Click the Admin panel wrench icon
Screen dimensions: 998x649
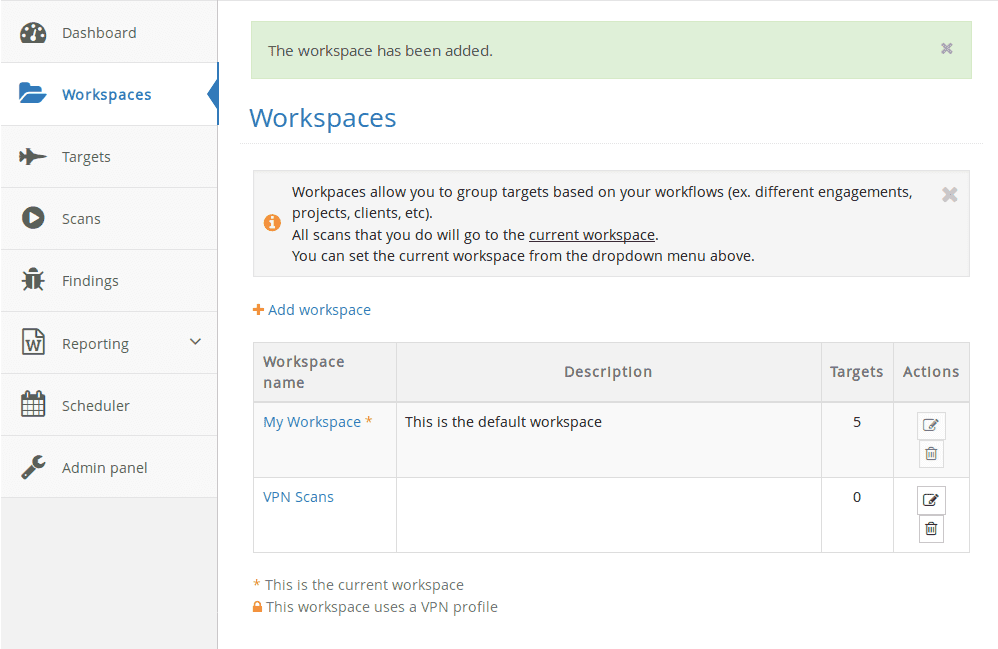31,466
